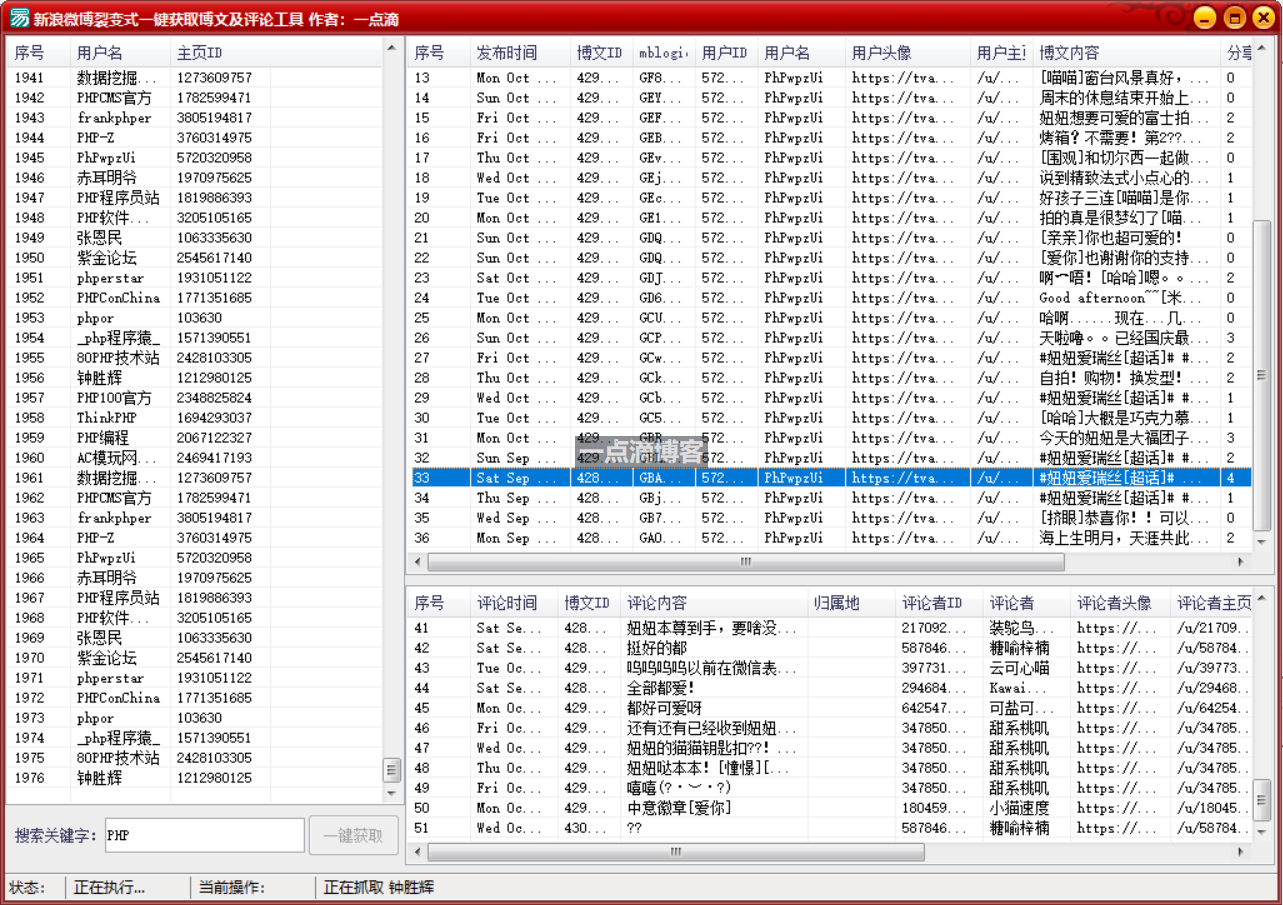
Task: Select comment row 42 挺好的都
Action: pyautogui.click(x=830, y=648)
